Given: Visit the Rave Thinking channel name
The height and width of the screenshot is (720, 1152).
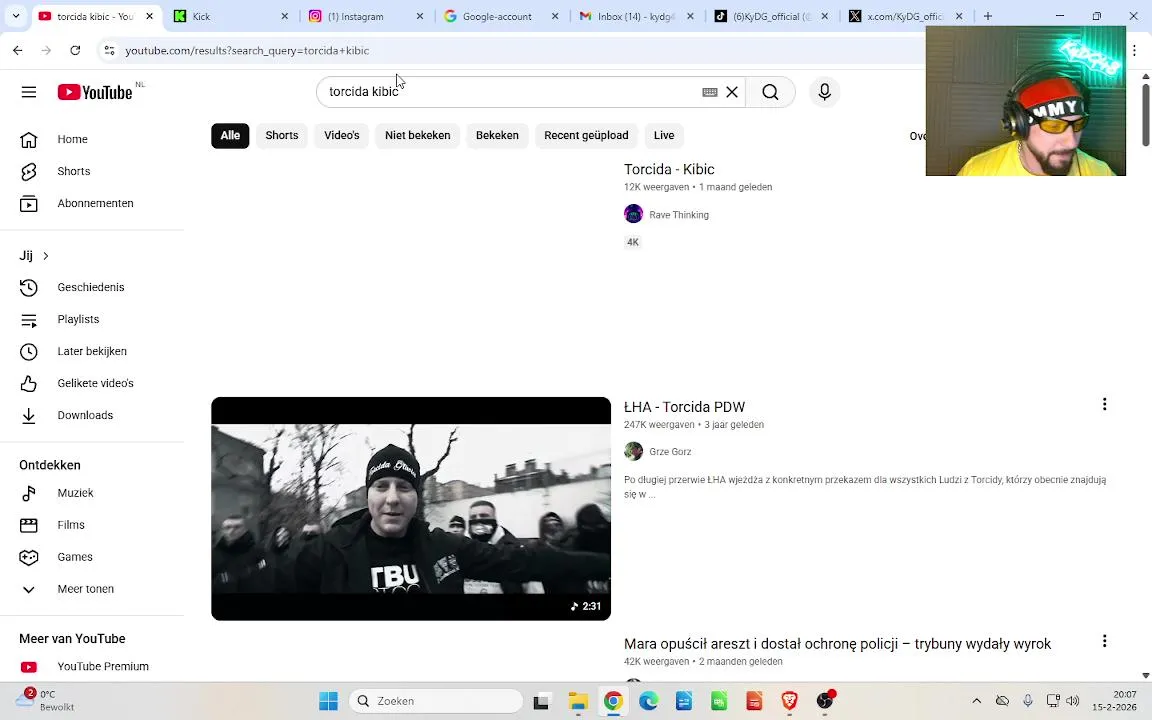Looking at the screenshot, I should point(679,215).
